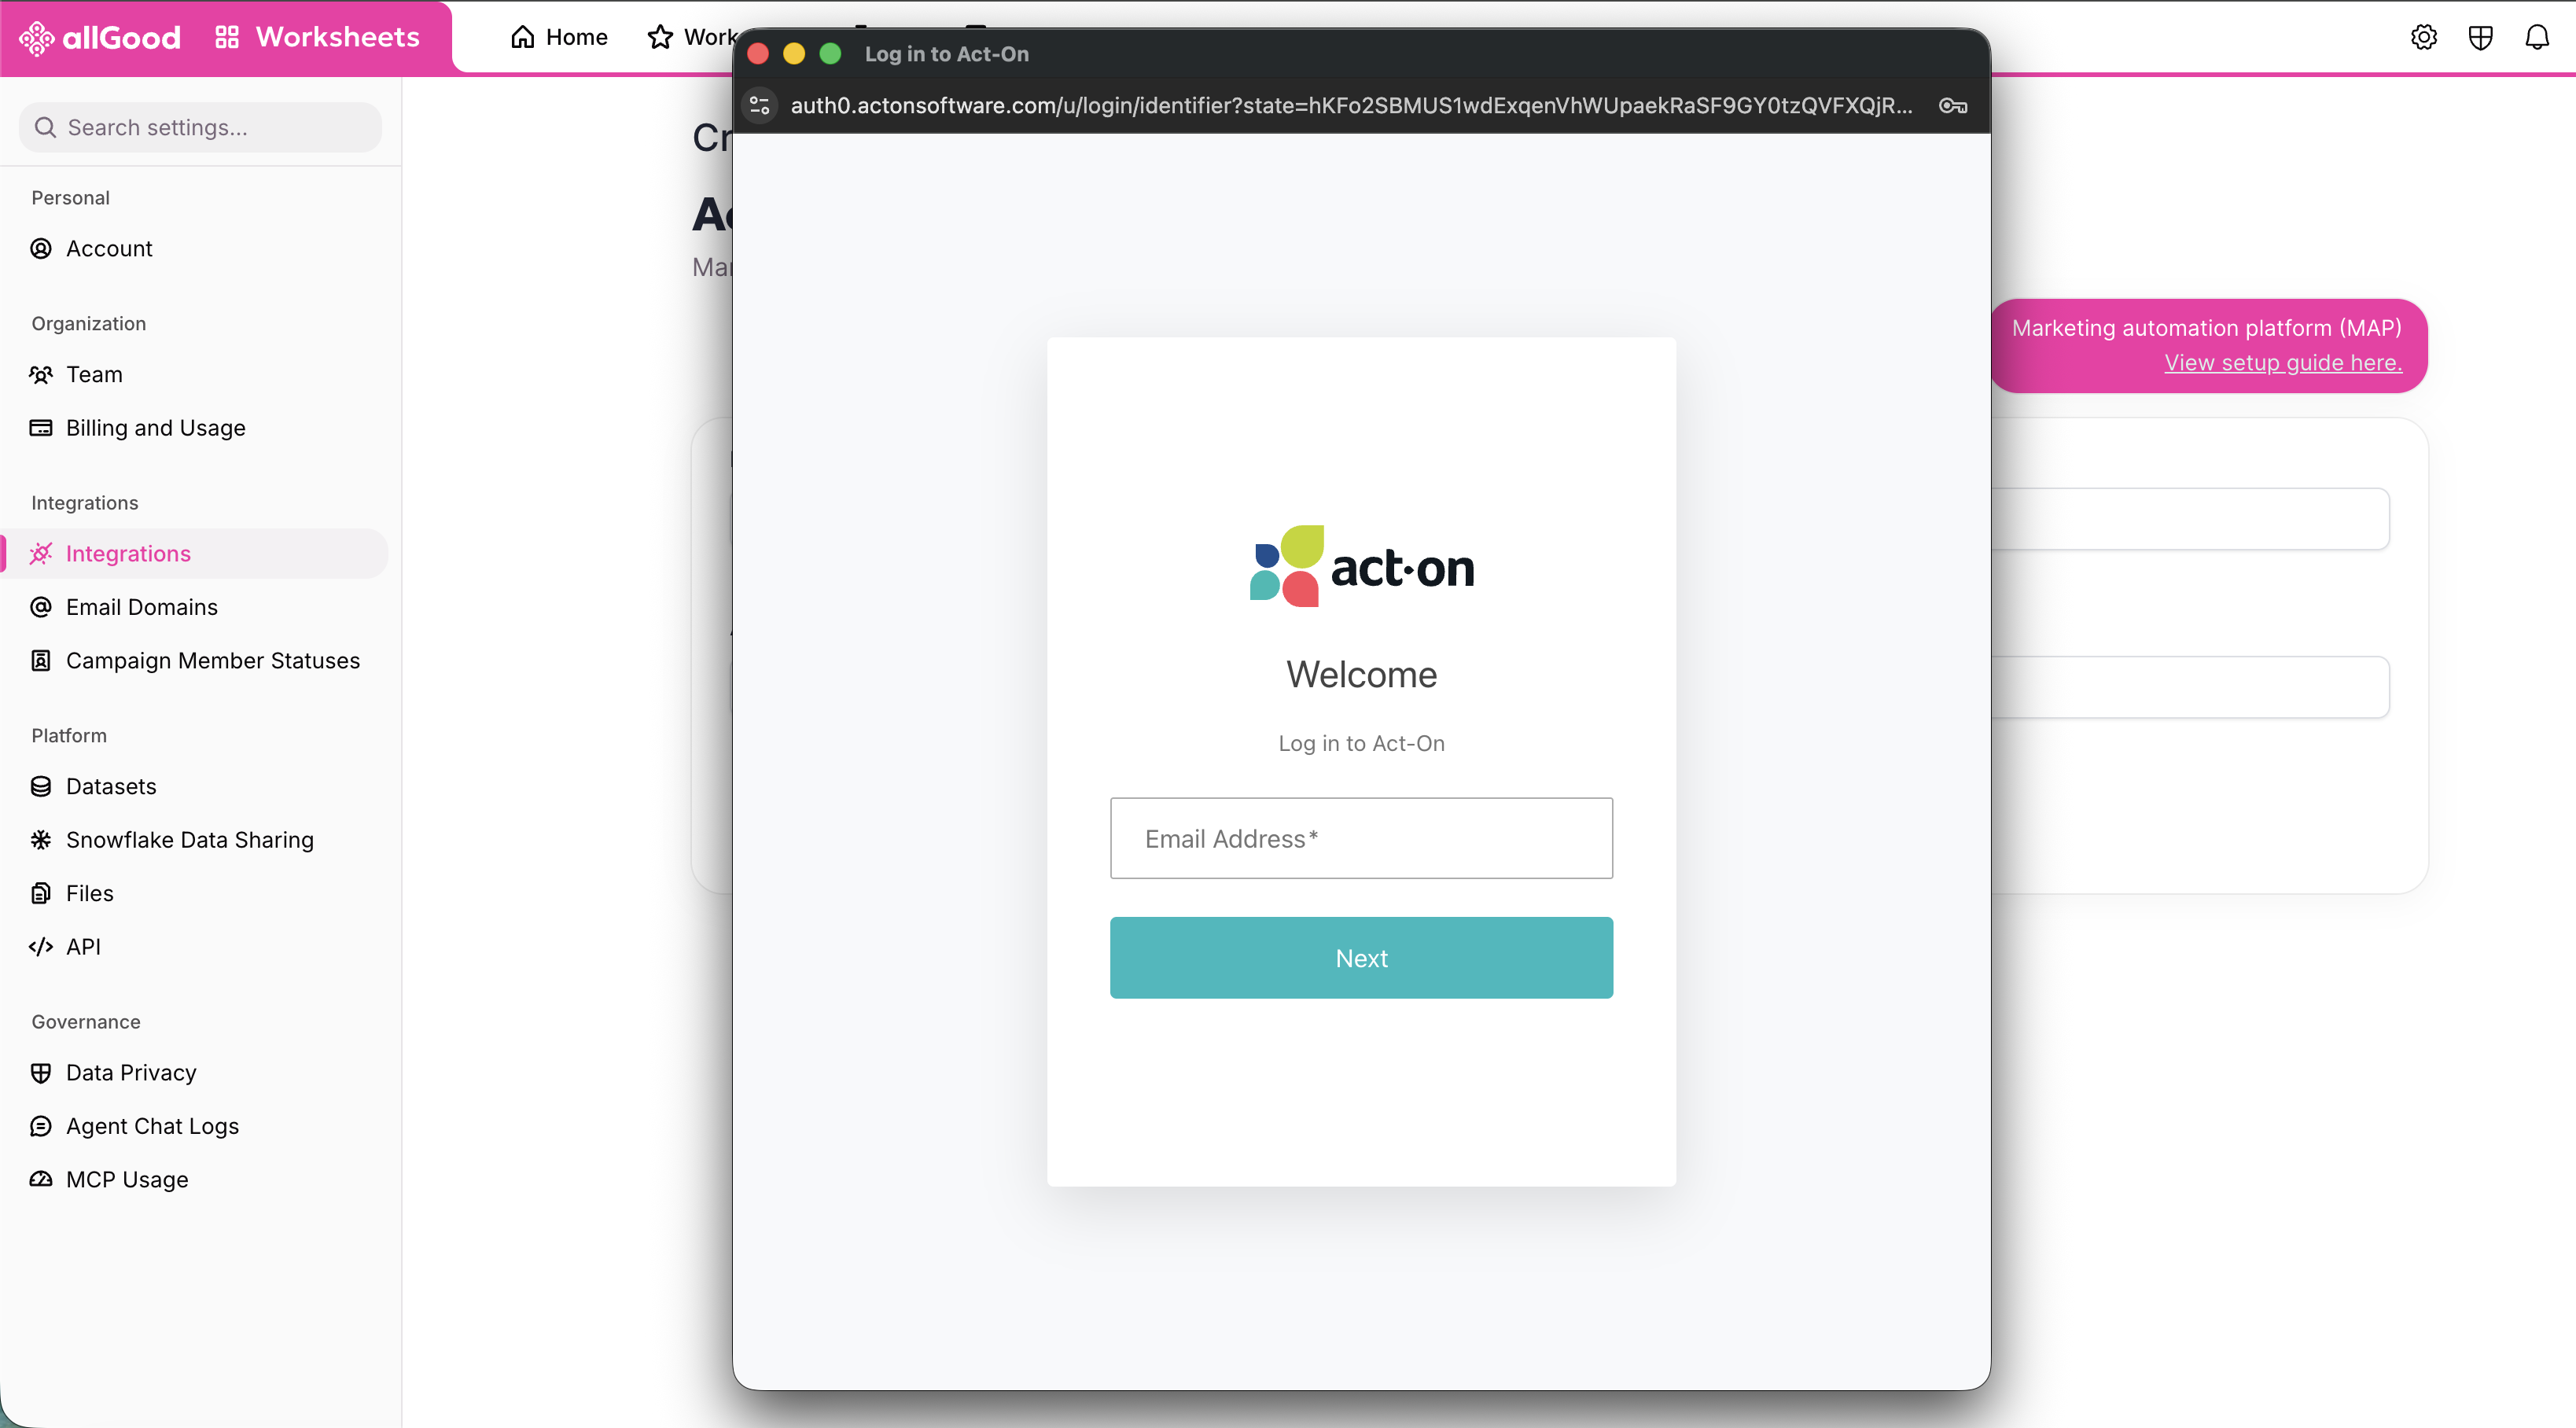
Task: Click the Files document icon
Action: point(41,894)
